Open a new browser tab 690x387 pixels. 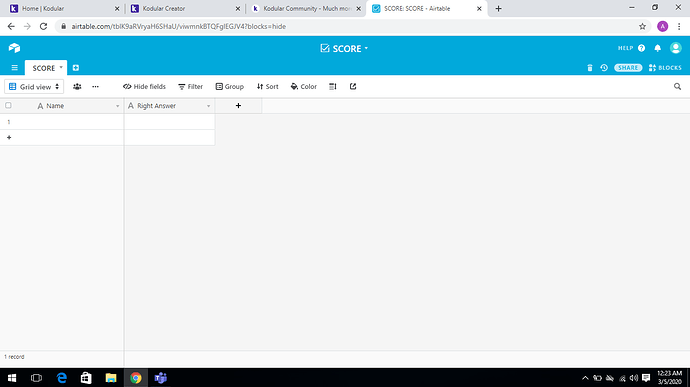[498, 8]
